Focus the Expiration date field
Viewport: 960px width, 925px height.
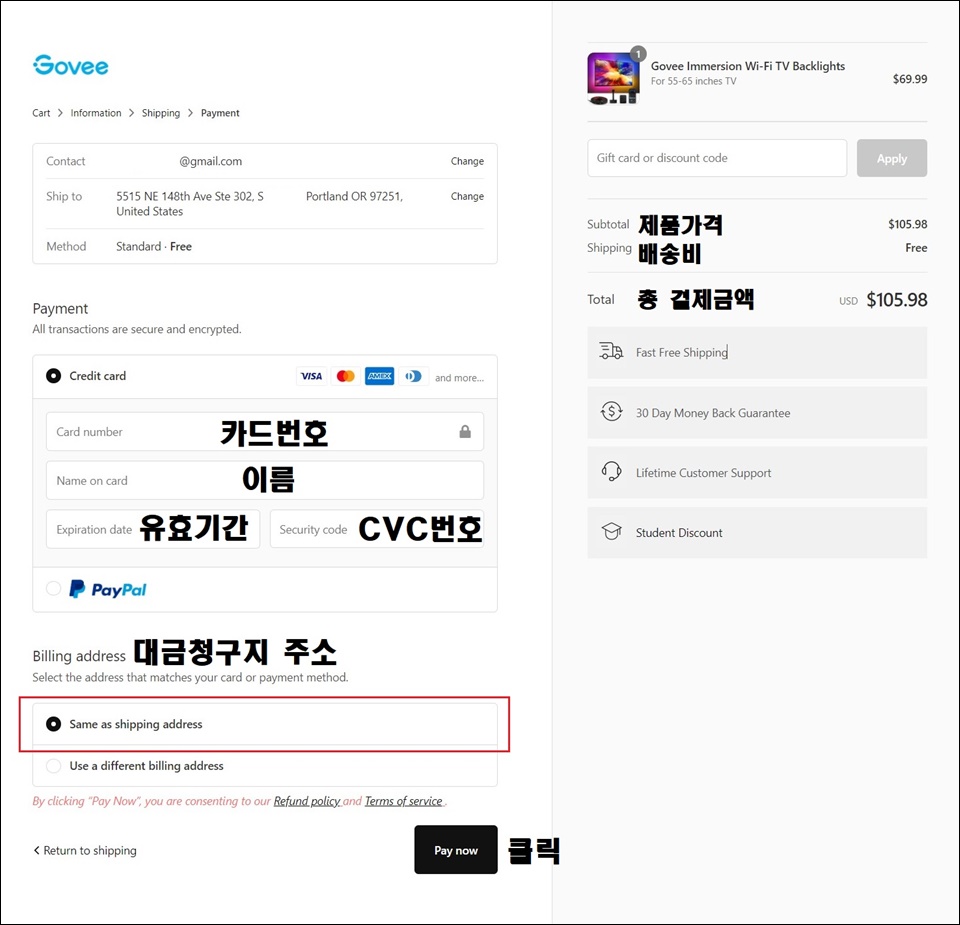pyautogui.click(x=152, y=529)
